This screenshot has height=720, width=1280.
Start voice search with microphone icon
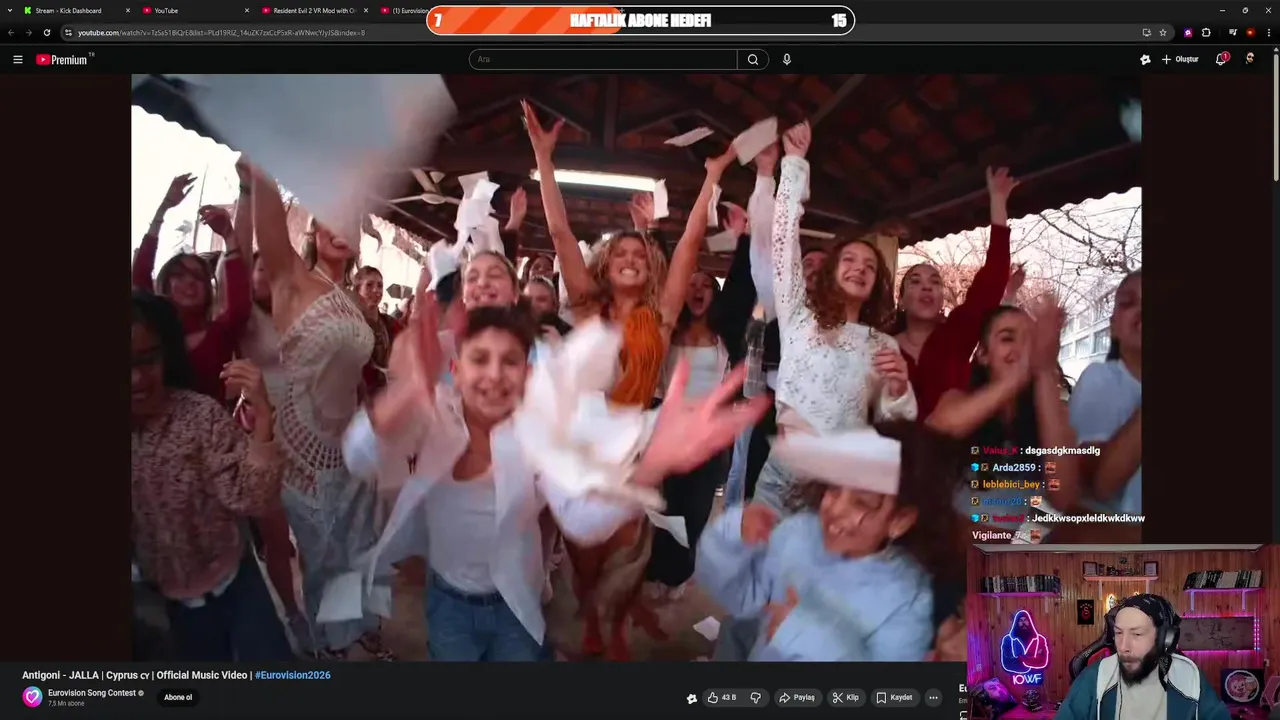pyautogui.click(x=787, y=59)
